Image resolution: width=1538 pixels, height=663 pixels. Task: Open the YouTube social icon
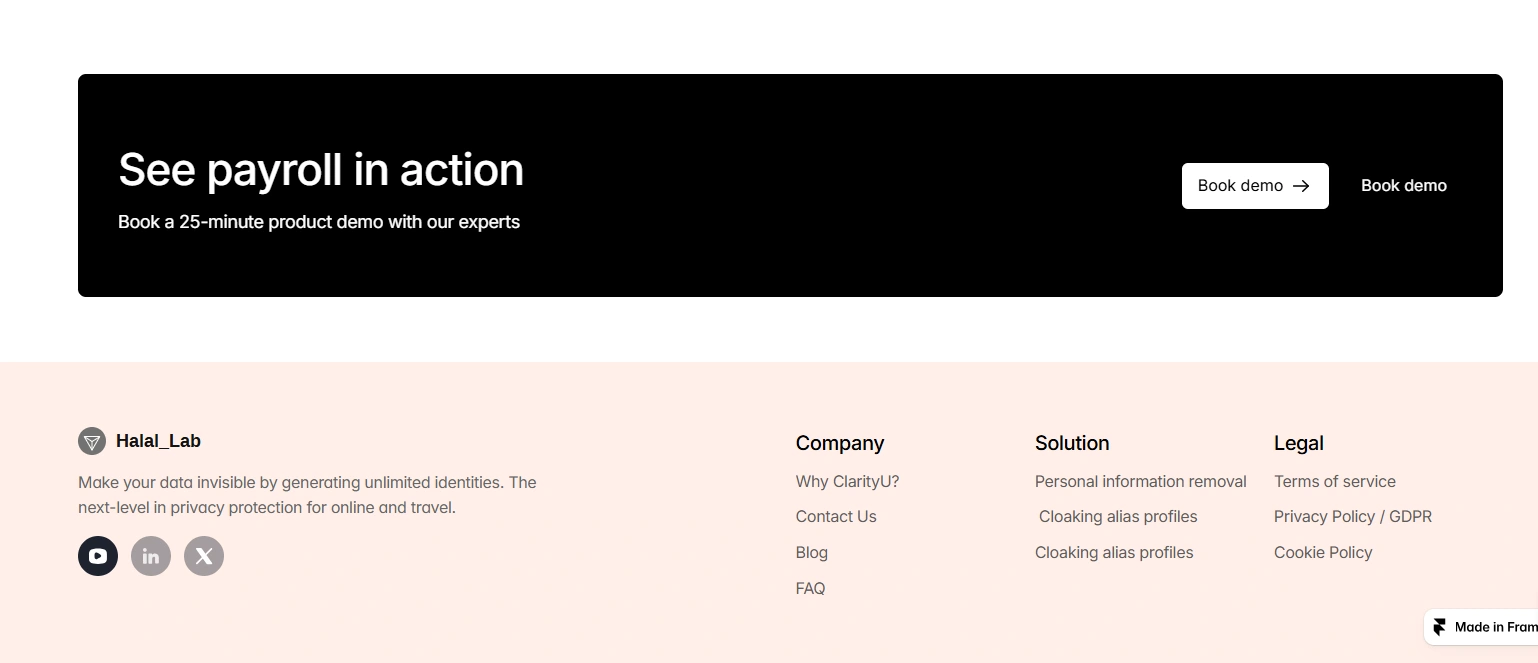click(x=98, y=556)
